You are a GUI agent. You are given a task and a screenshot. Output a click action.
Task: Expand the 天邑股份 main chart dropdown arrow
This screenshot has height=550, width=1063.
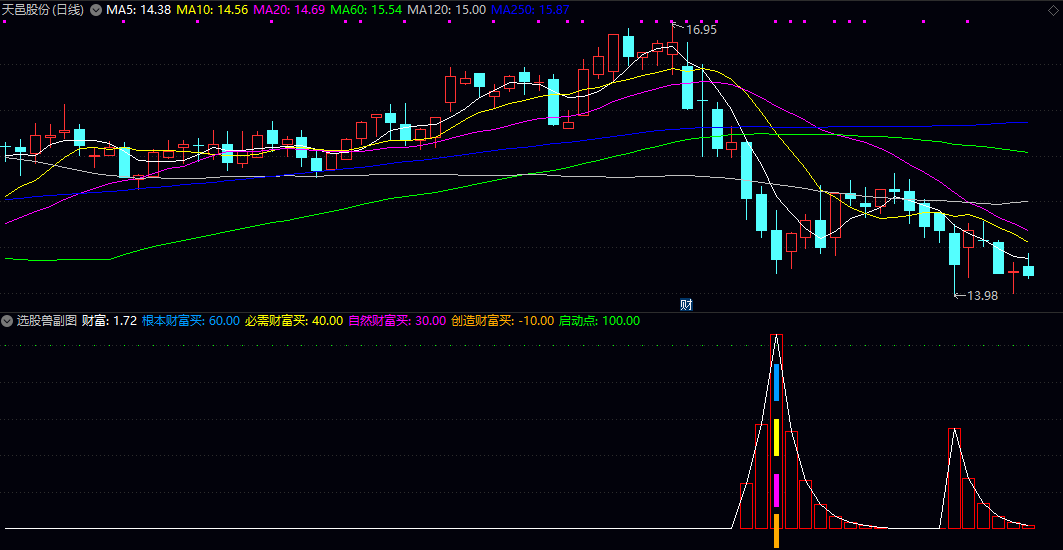pyautogui.click(x=96, y=10)
